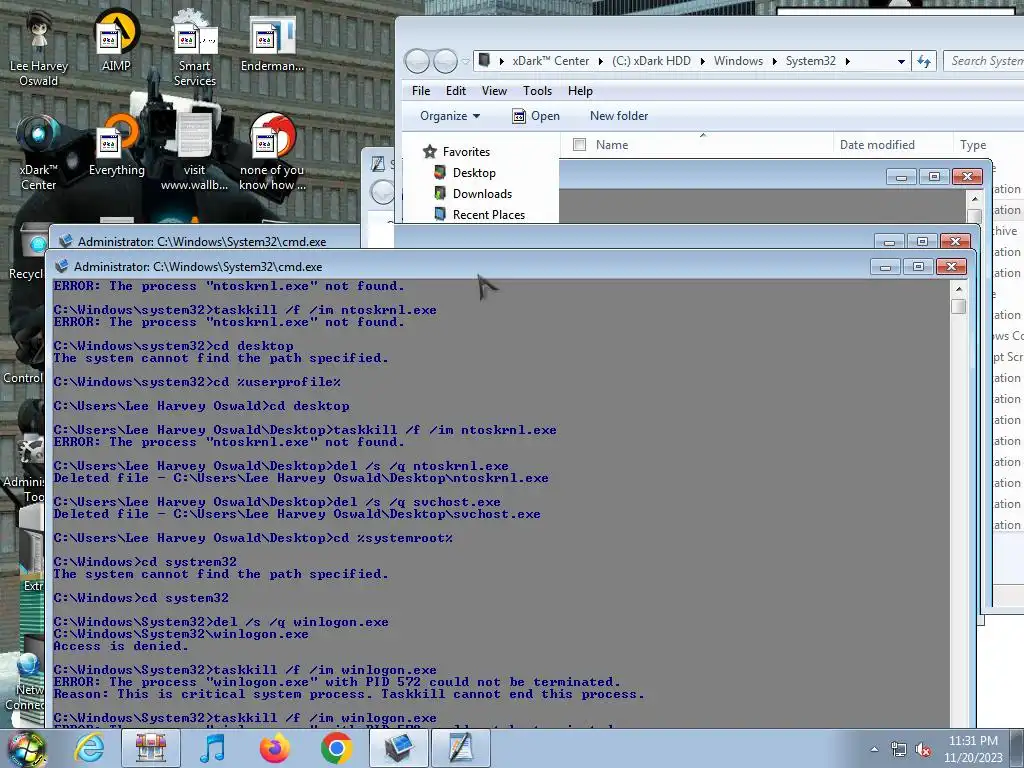Screen dimensions: 1024x768
Task: Select Favorites in navigation pane
Action: [456, 152]
